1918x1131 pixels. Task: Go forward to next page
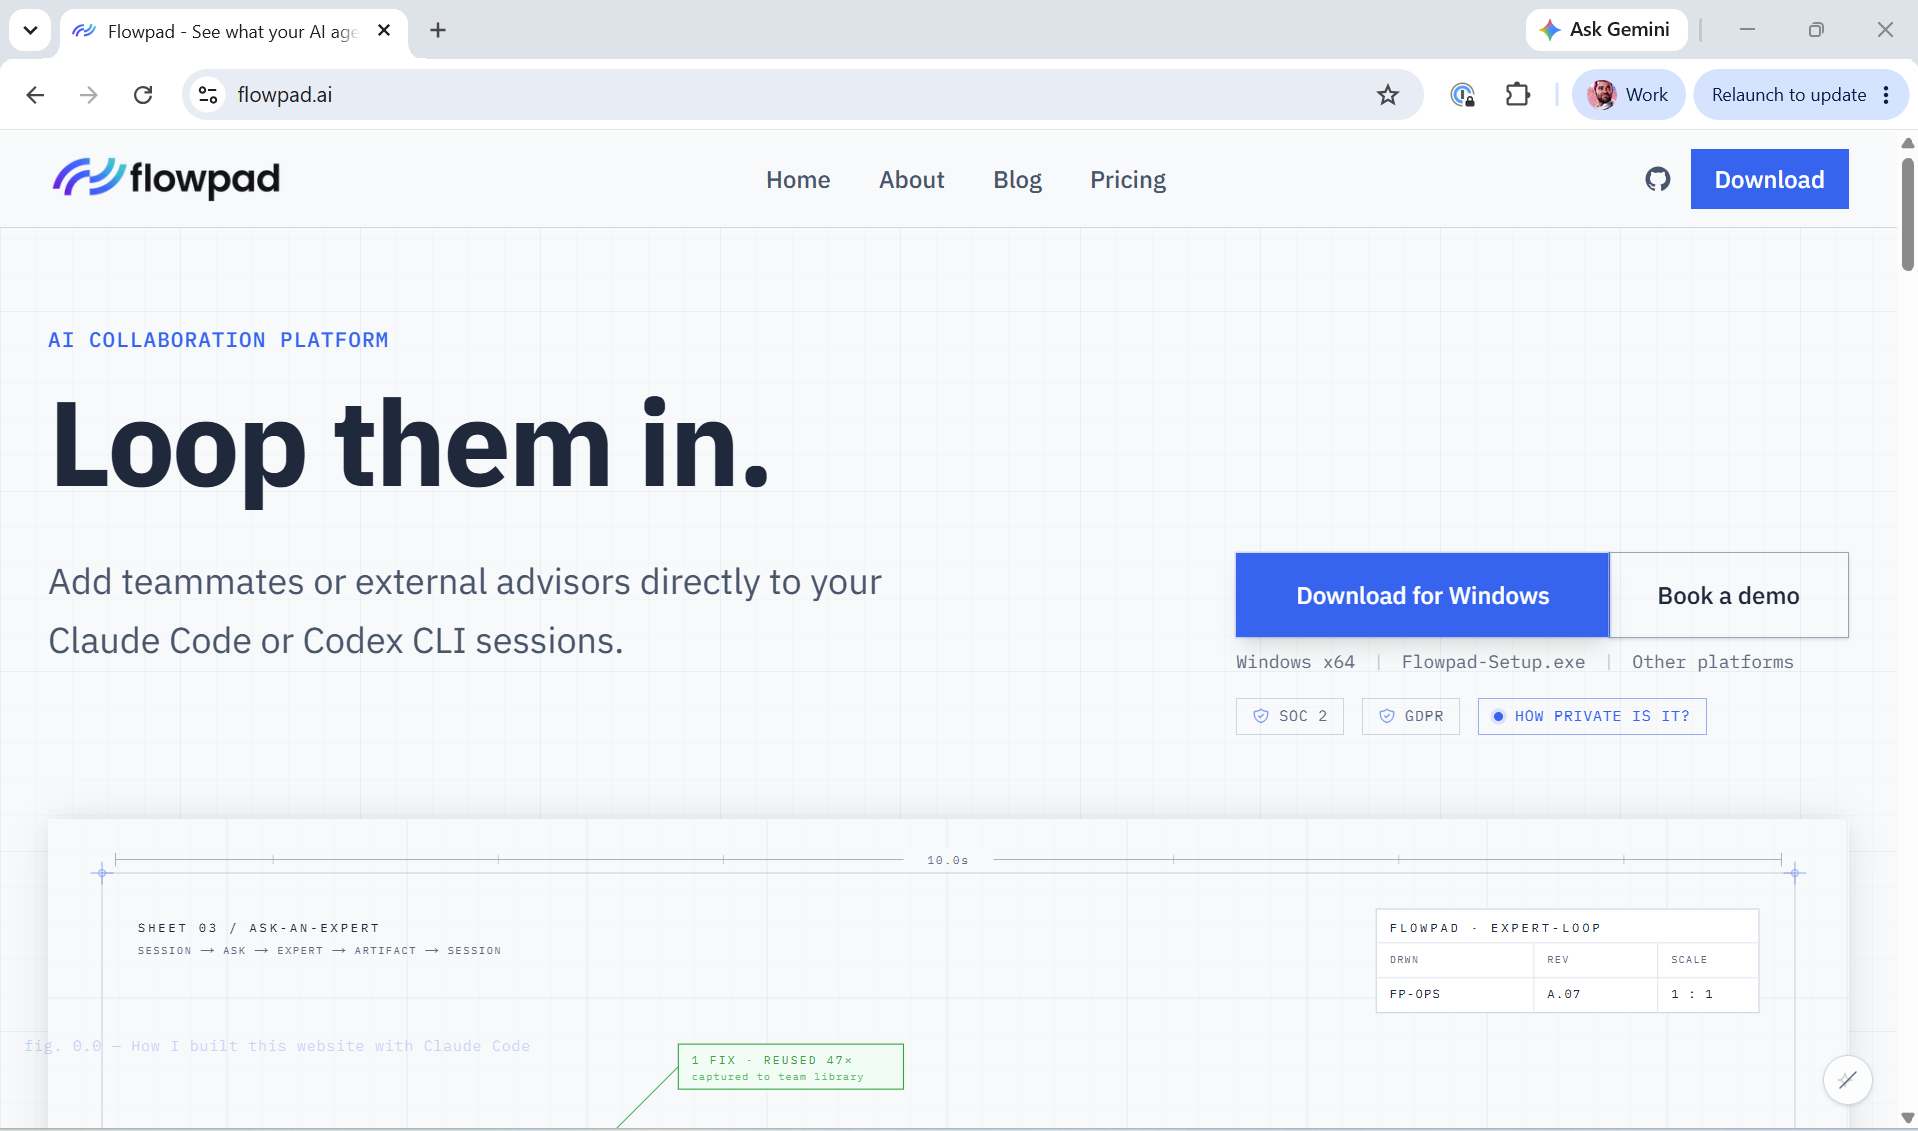coord(89,95)
